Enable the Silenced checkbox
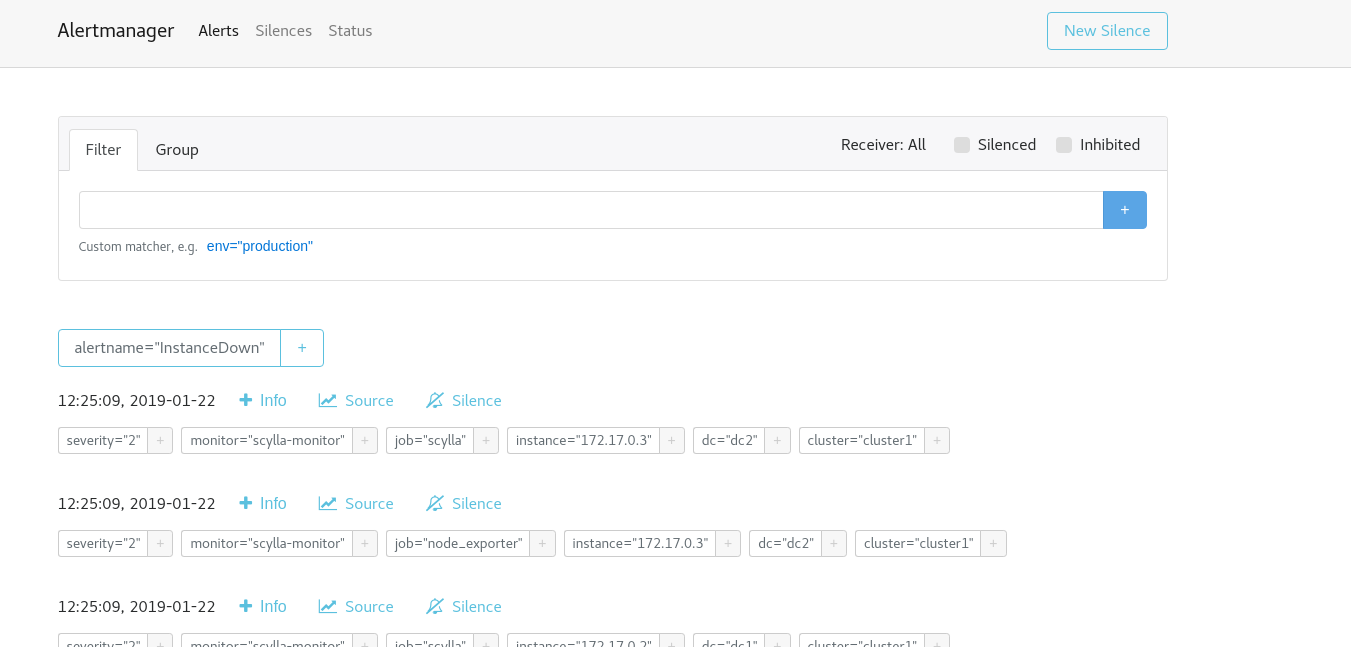This screenshot has height=647, width=1351. point(961,144)
